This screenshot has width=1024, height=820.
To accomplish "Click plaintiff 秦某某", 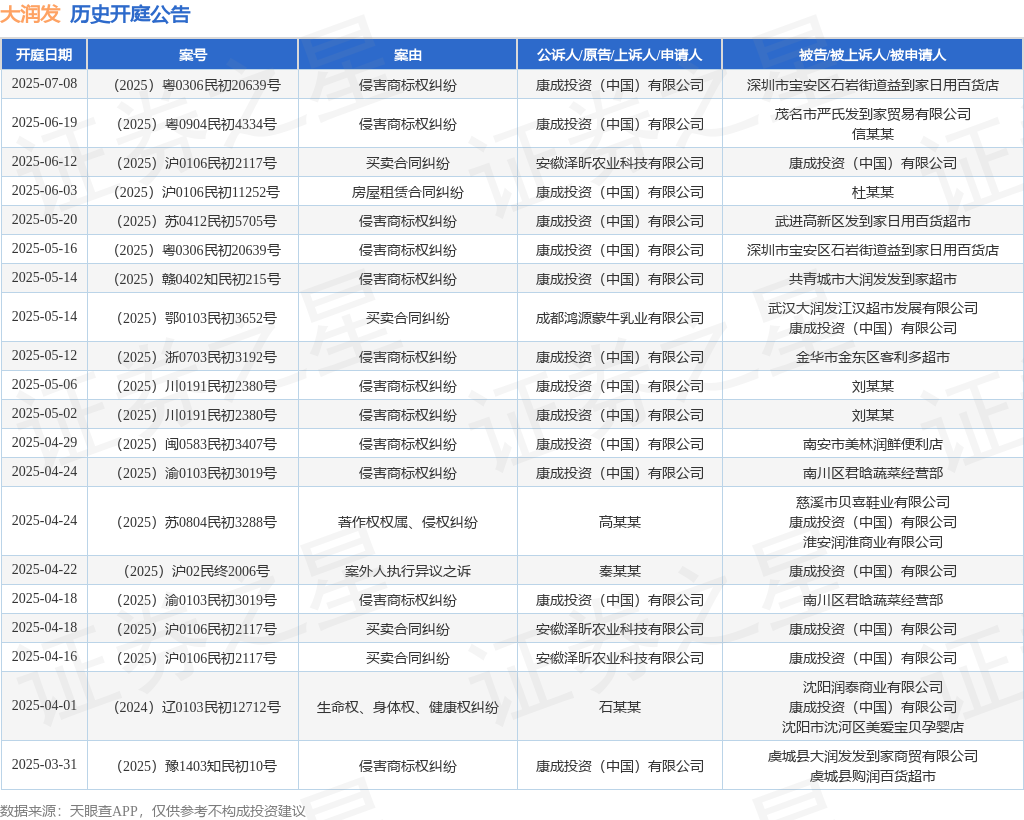I will [619, 571].
